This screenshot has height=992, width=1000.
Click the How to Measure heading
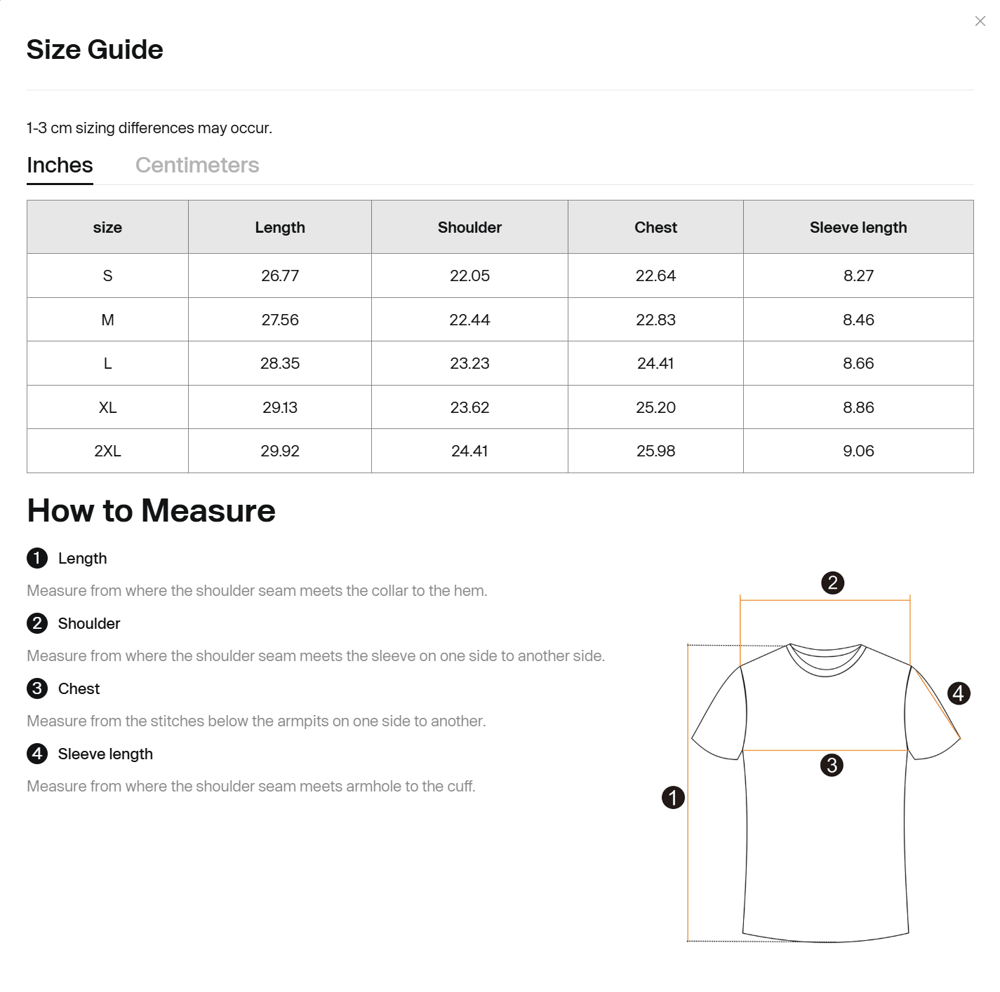tap(151, 510)
